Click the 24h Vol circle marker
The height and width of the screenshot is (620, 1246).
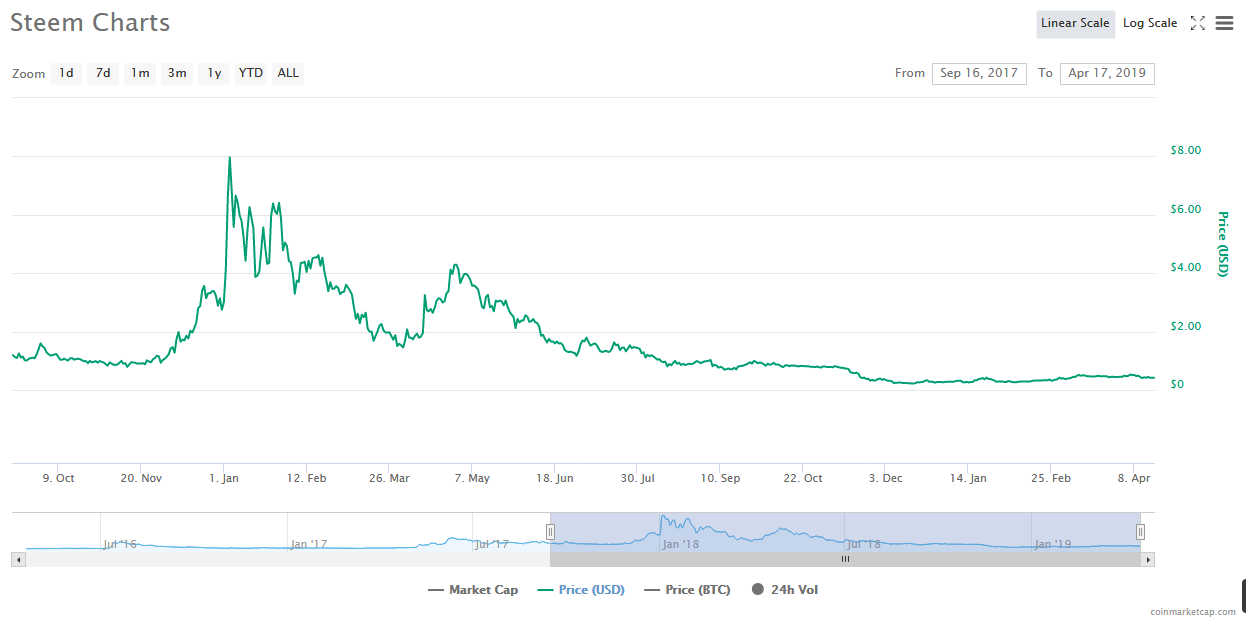point(758,589)
